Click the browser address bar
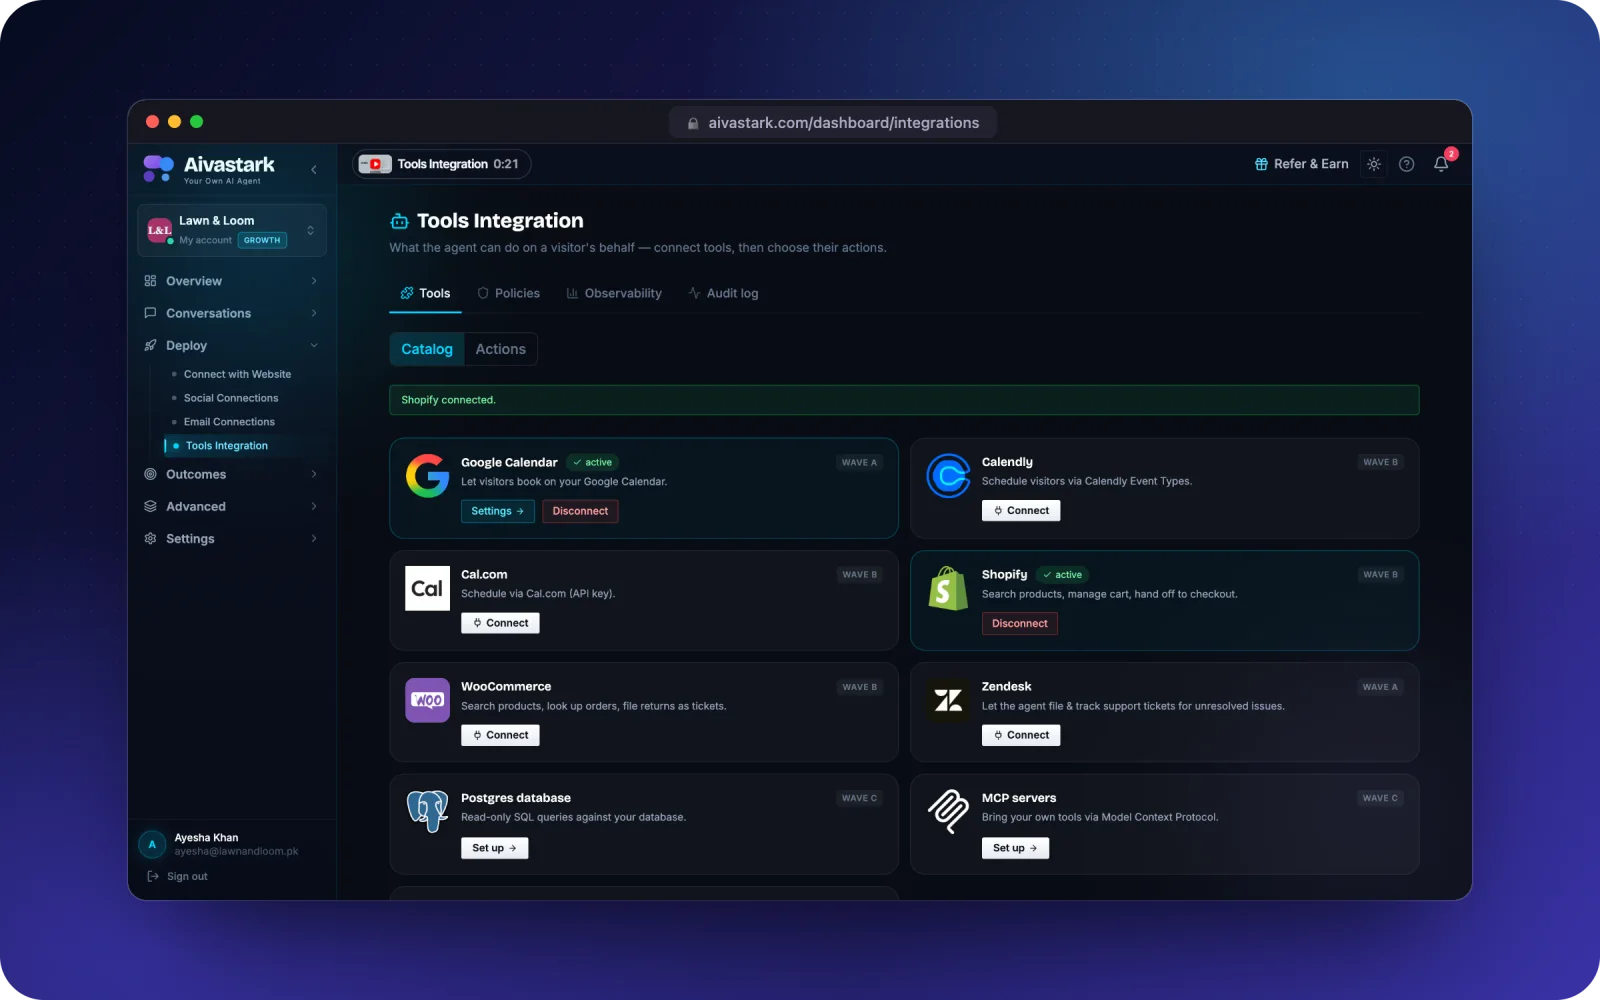The image size is (1600, 1000). (x=833, y=123)
